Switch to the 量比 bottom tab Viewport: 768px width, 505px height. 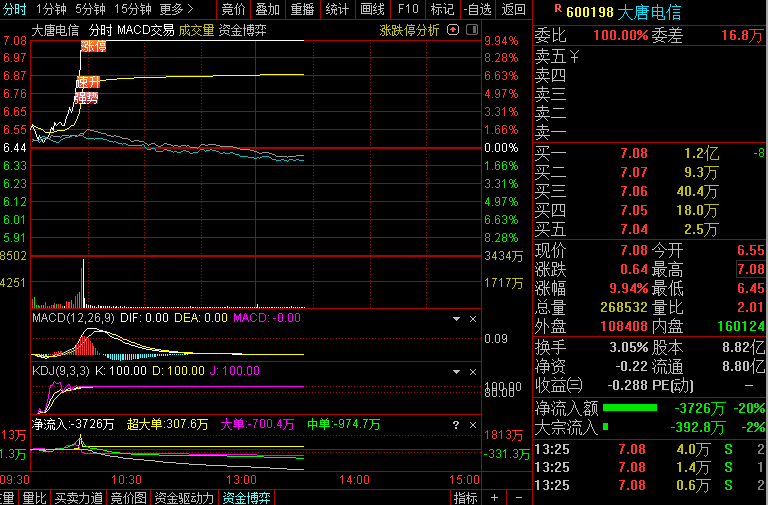click(34, 498)
